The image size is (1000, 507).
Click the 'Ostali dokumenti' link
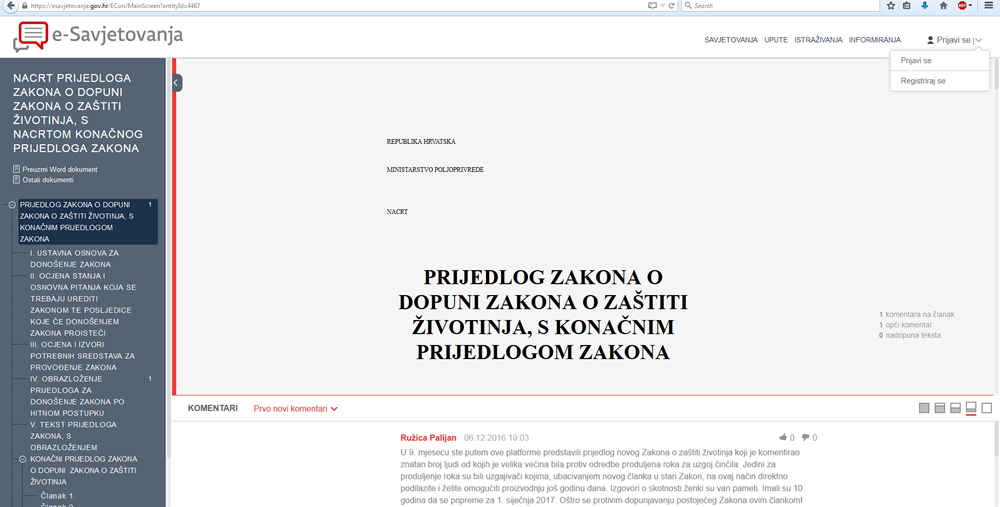click(48, 180)
